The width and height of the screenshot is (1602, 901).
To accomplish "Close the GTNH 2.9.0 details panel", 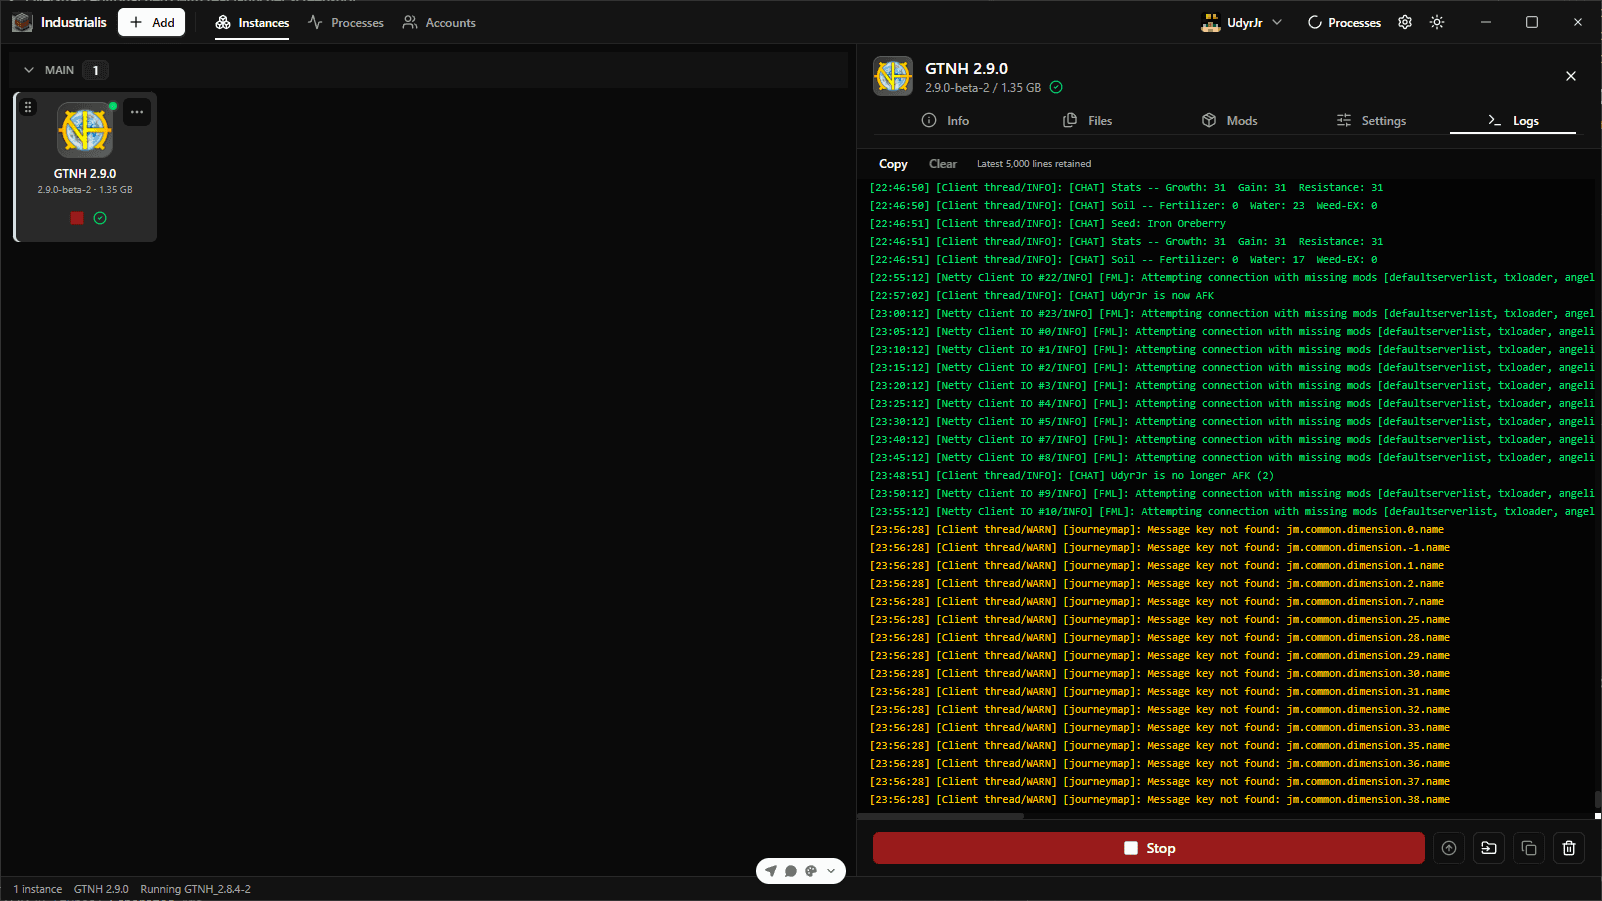I will (x=1570, y=76).
